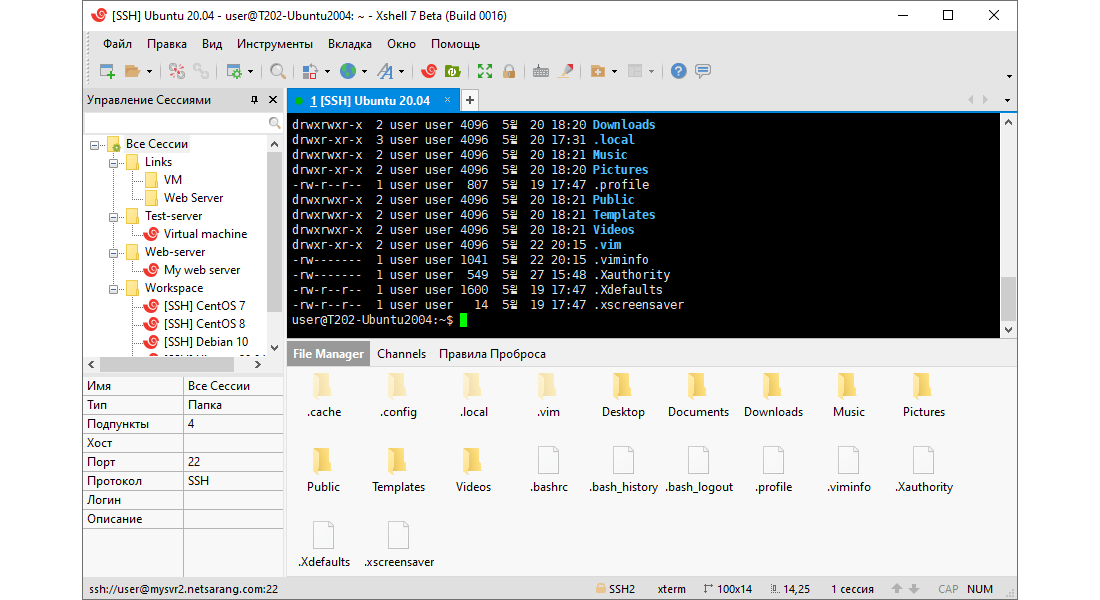Open the Инструменты menu
This screenshot has width=1100, height=600.
(x=275, y=44)
